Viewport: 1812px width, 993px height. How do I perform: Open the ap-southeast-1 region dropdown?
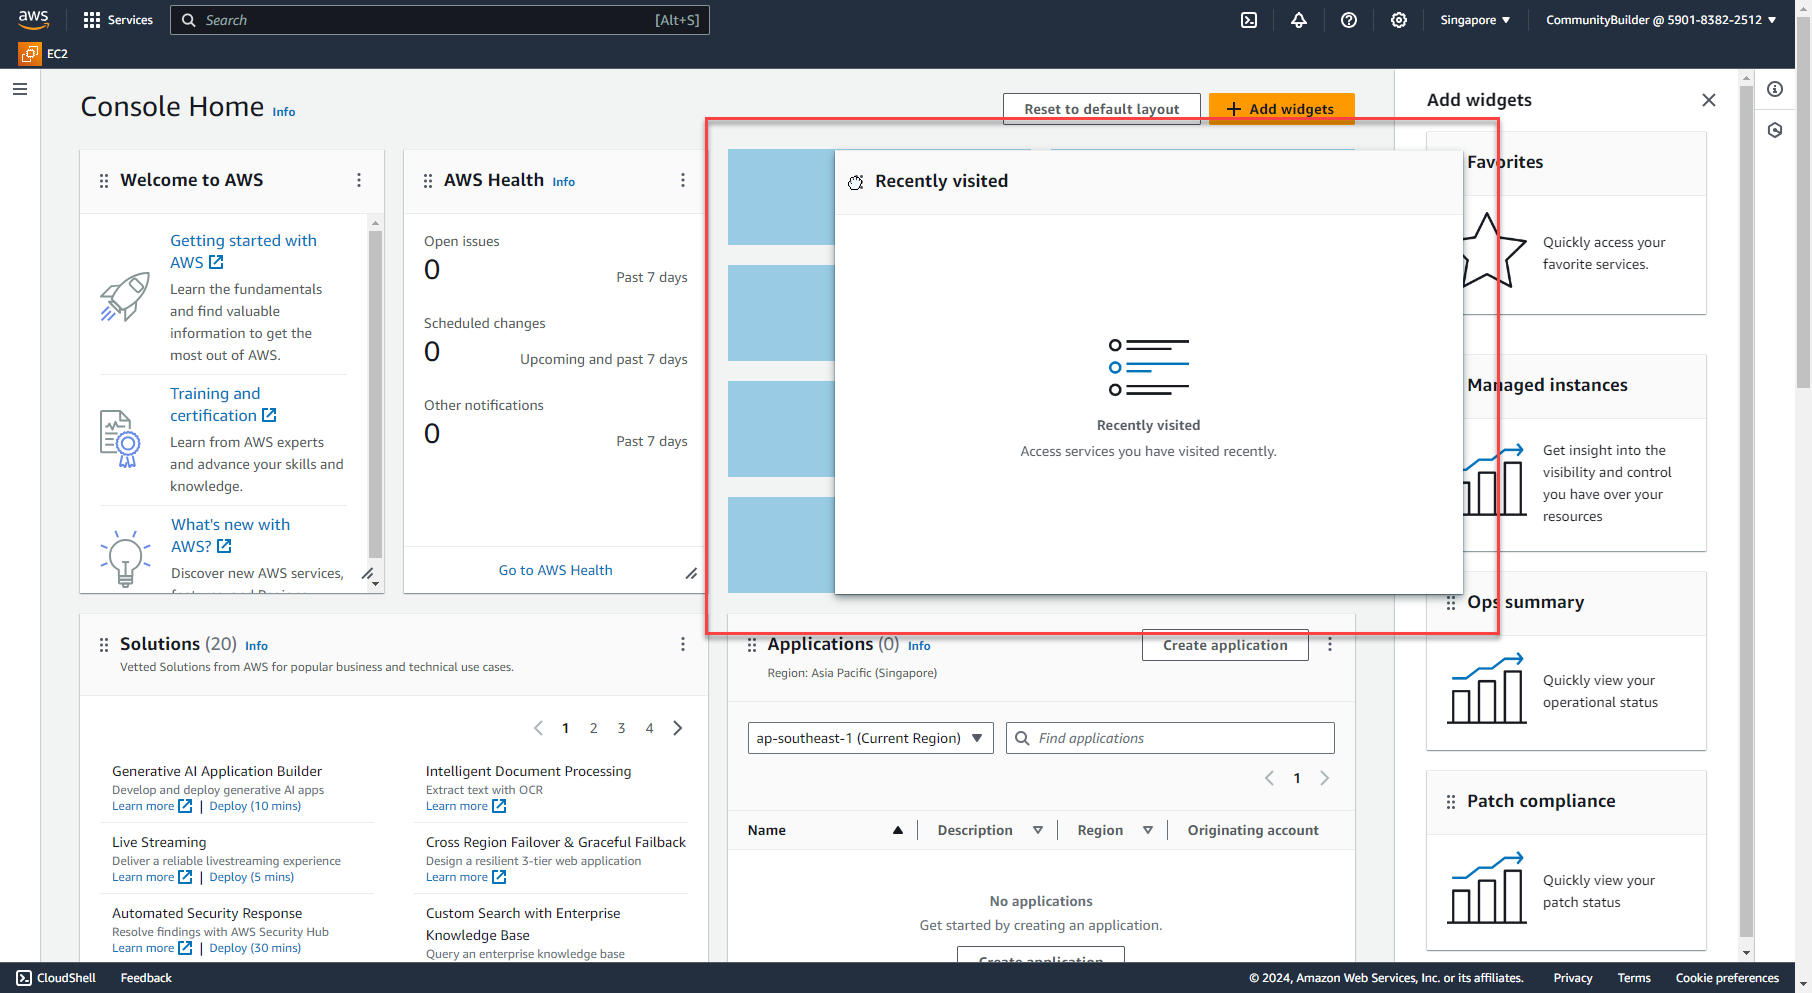869,738
